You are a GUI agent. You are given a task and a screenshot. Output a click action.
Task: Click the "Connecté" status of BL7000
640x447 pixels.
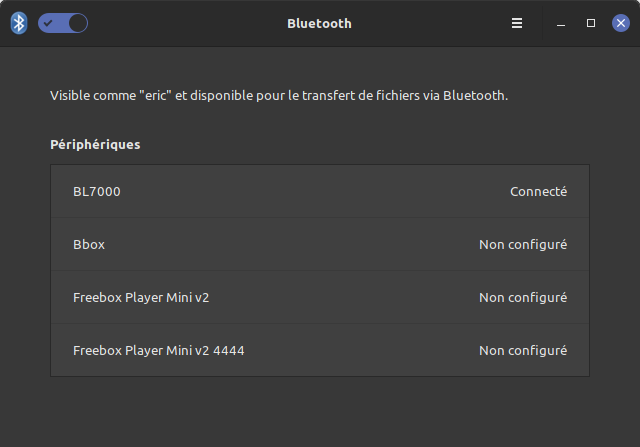538,191
